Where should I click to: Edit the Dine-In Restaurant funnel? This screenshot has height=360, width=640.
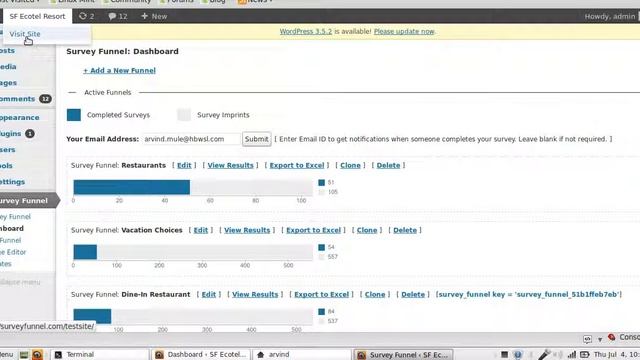209,294
